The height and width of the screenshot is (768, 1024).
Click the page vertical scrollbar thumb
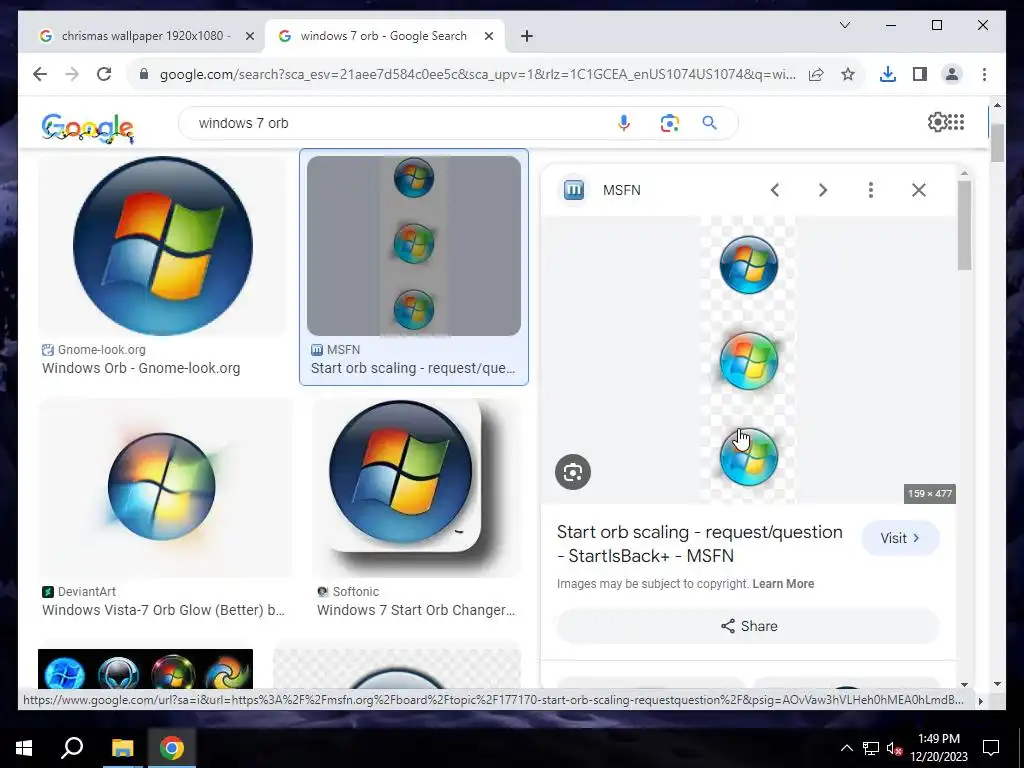point(997,142)
